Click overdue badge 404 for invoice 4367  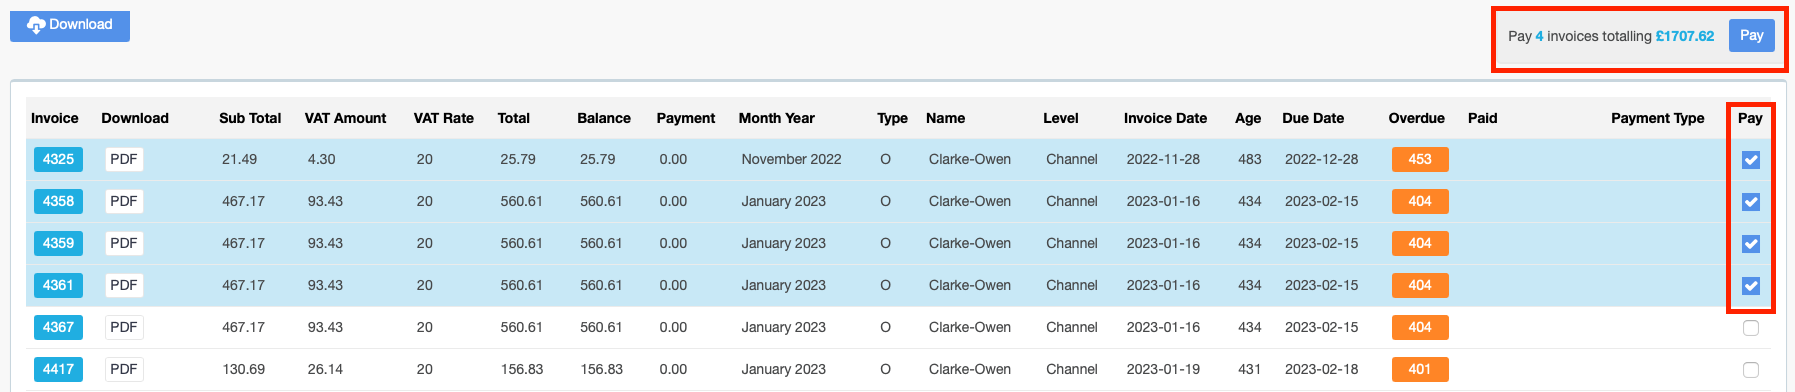click(x=1420, y=327)
